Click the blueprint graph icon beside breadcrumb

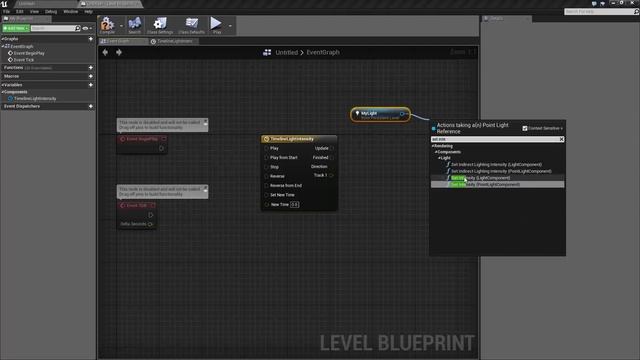point(267,52)
